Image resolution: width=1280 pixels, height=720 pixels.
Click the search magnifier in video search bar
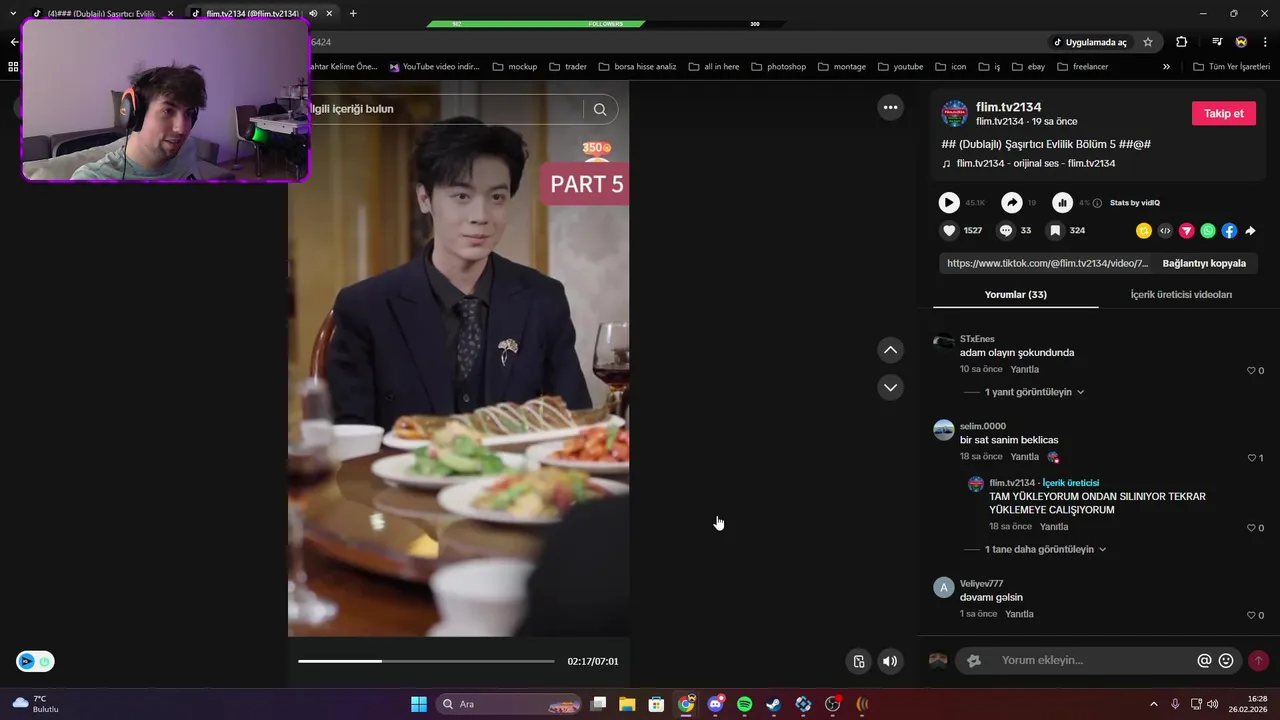pos(600,109)
